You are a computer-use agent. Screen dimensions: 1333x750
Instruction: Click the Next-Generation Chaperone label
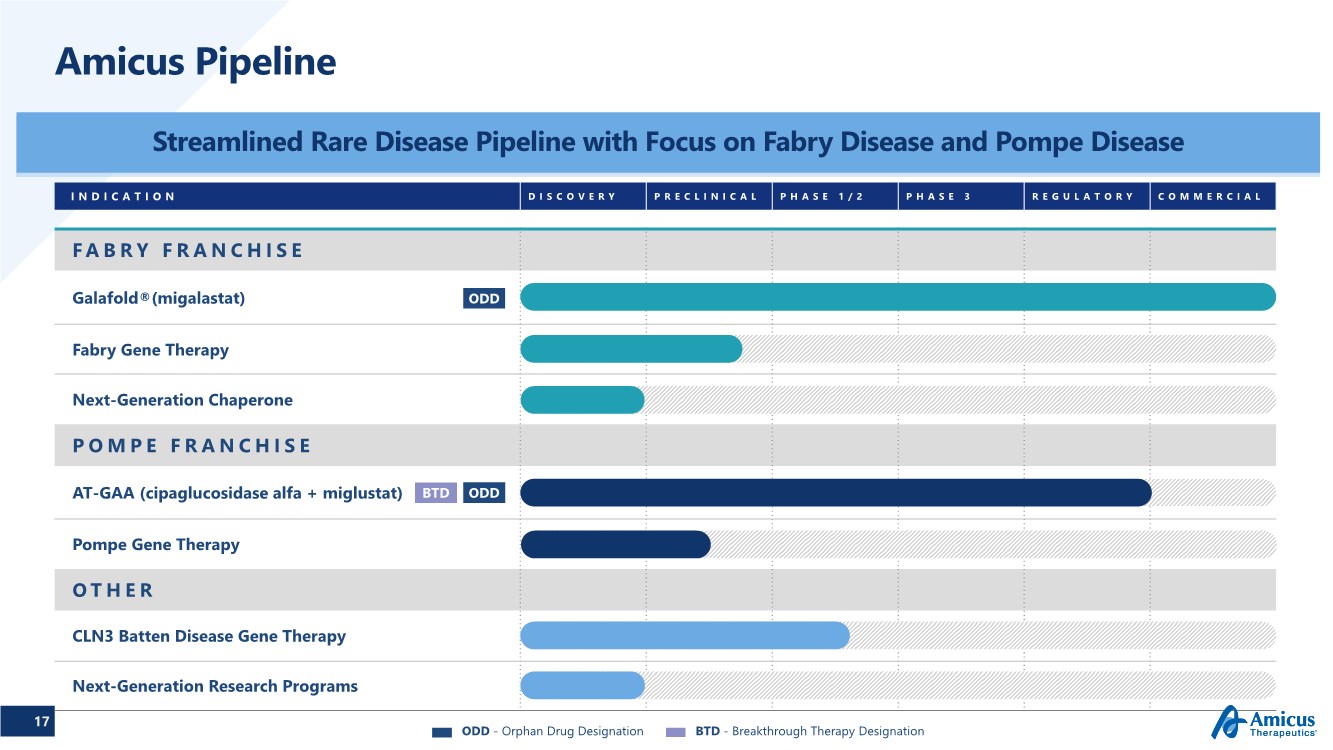[x=182, y=400]
